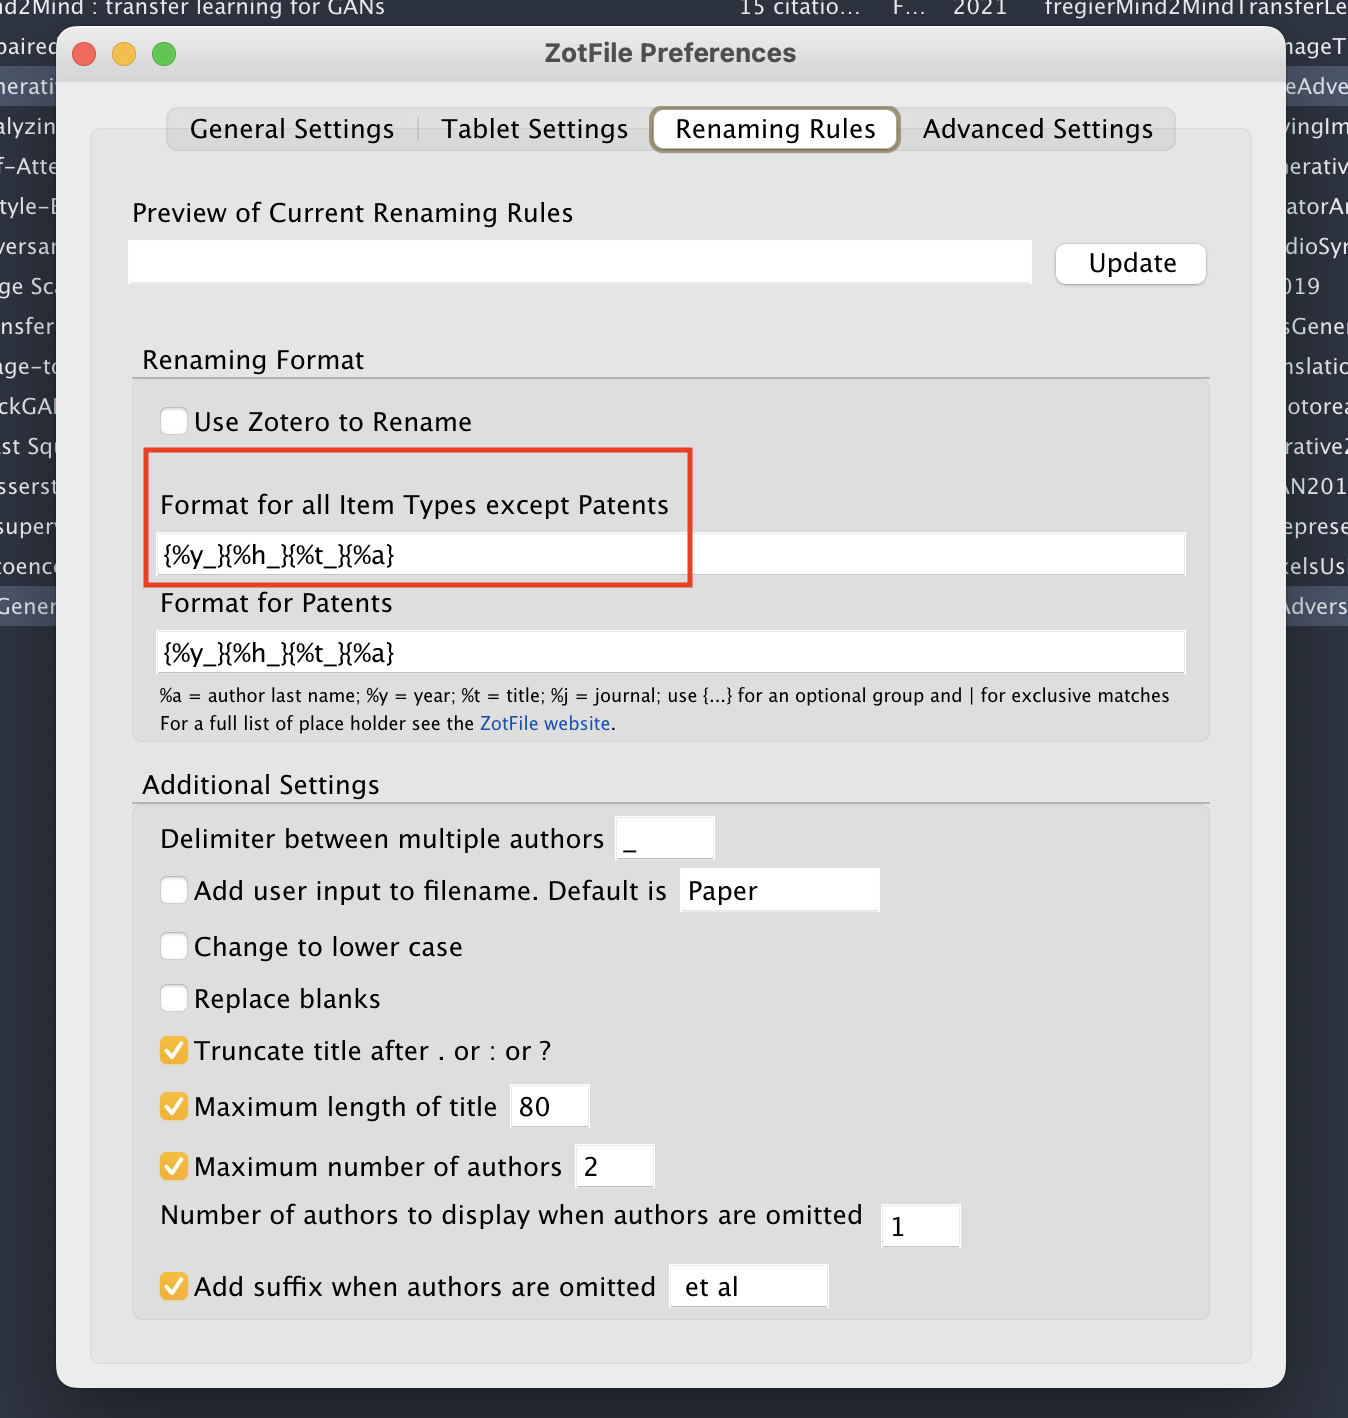Open the Tablet Settings tab

535,129
